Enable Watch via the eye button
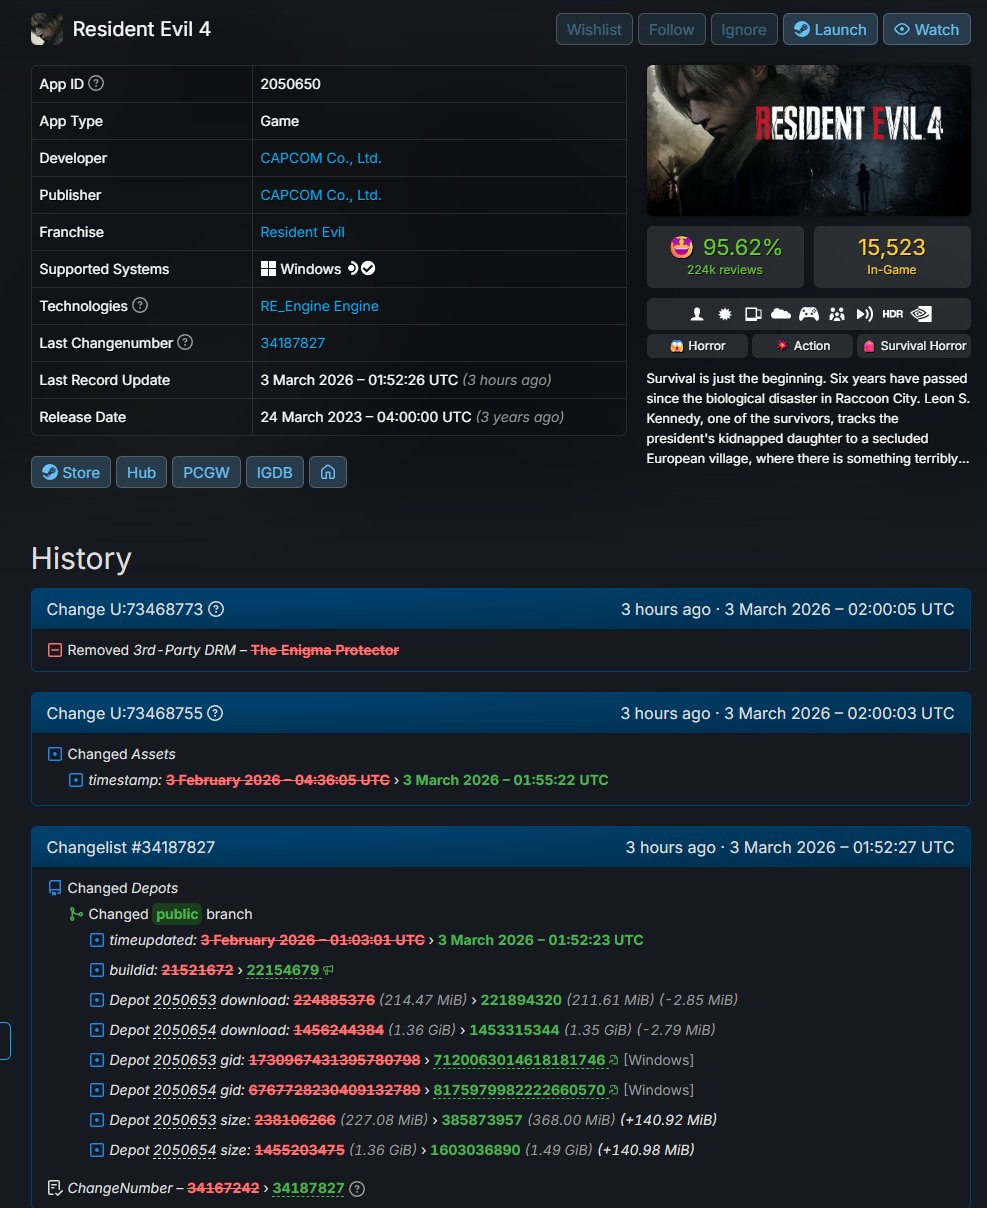 point(926,29)
